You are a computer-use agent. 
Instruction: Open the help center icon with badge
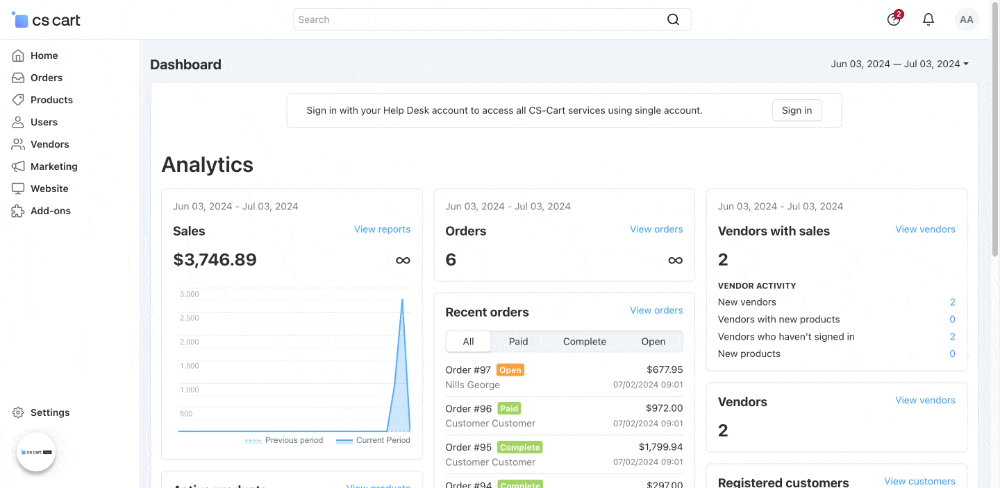click(x=894, y=19)
